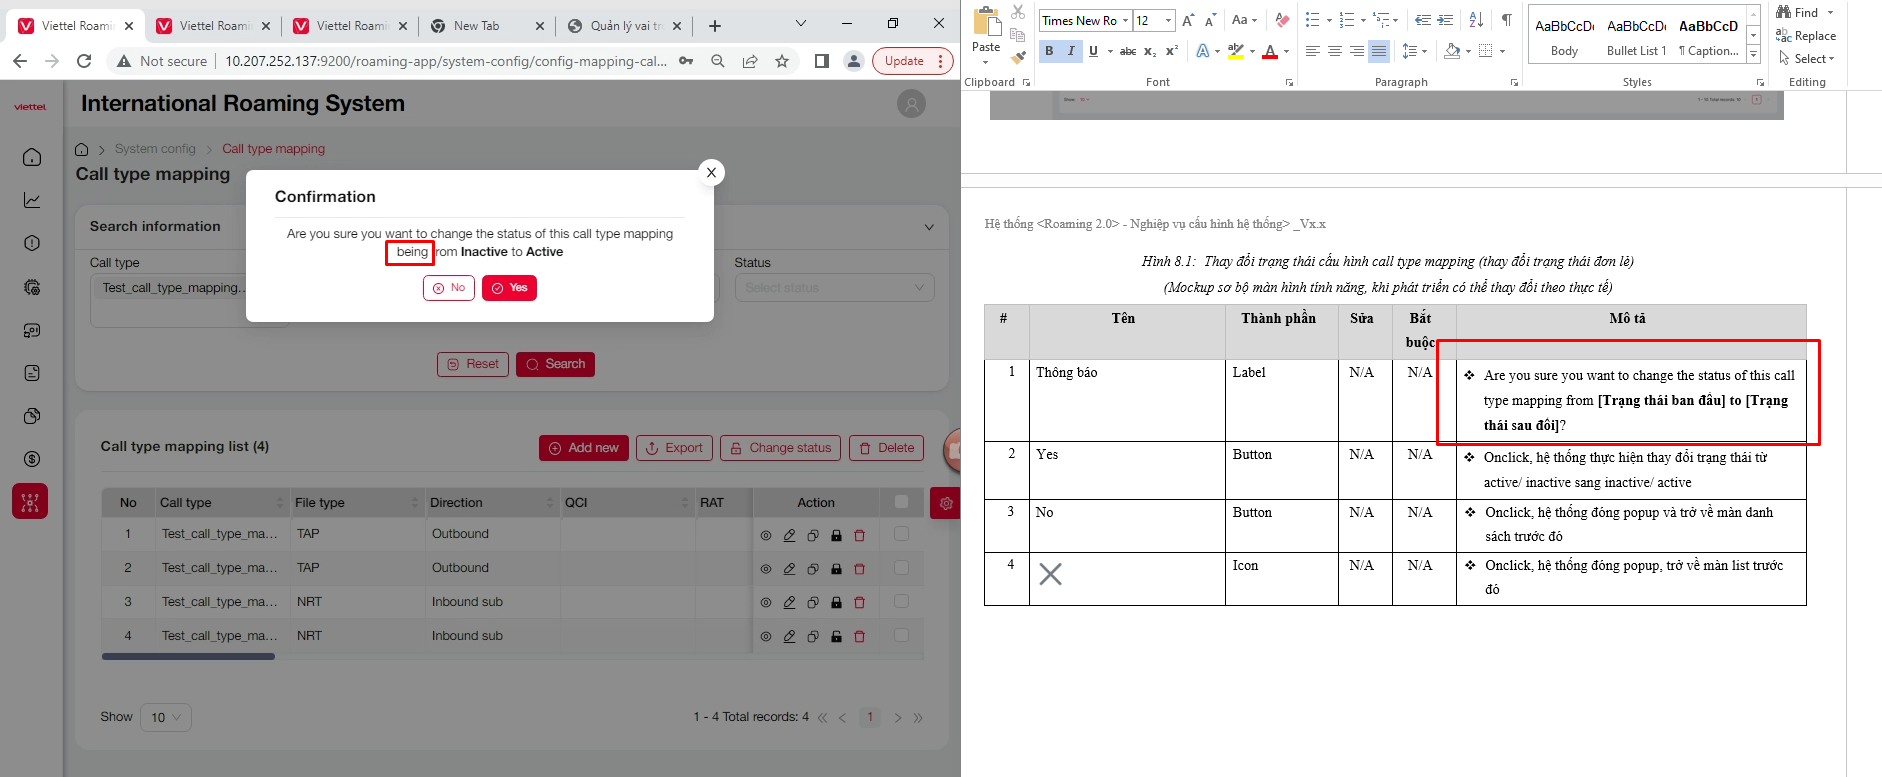Select the checkbox for row 3
The height and width of the screenshot is (777, 1882).
coord(901,602)
